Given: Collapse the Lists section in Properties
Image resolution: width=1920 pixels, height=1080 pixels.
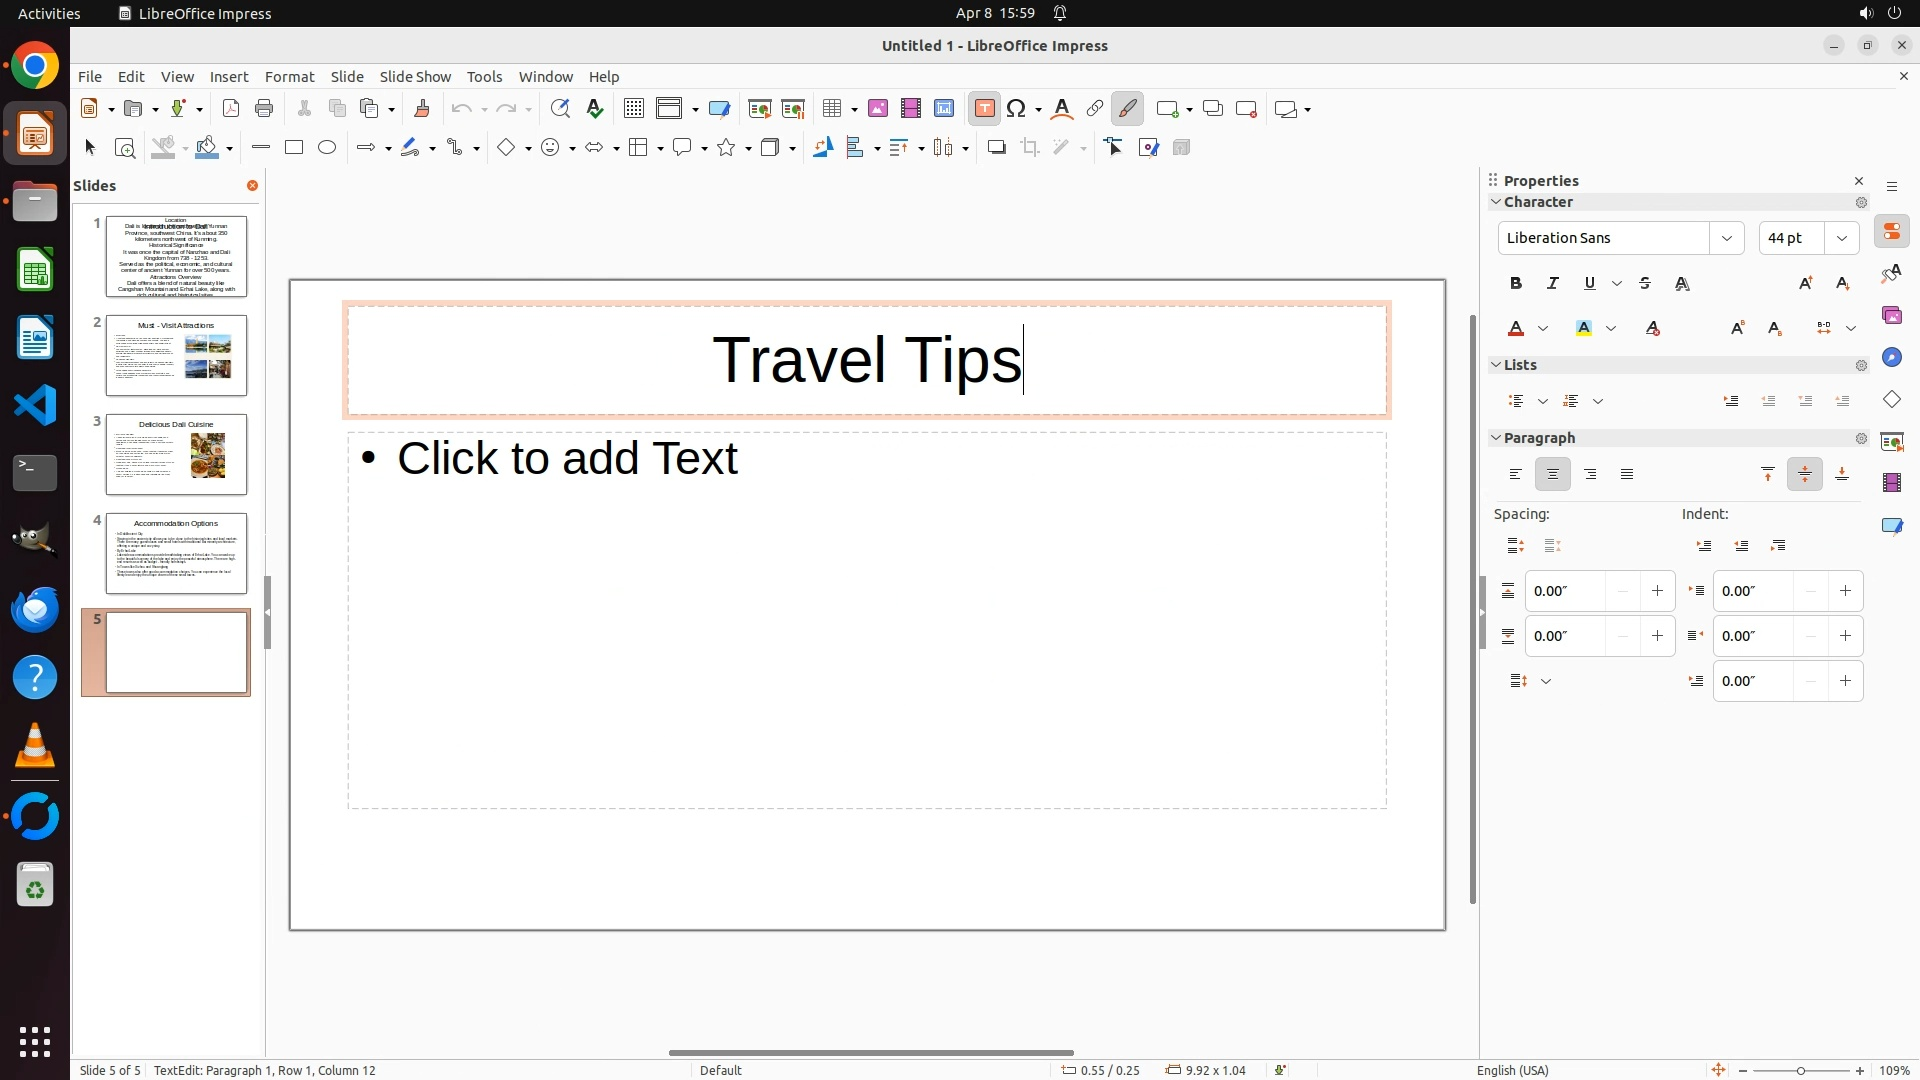Looking at the screenshot, I should pyautogui.click(x=1497, y=365).
